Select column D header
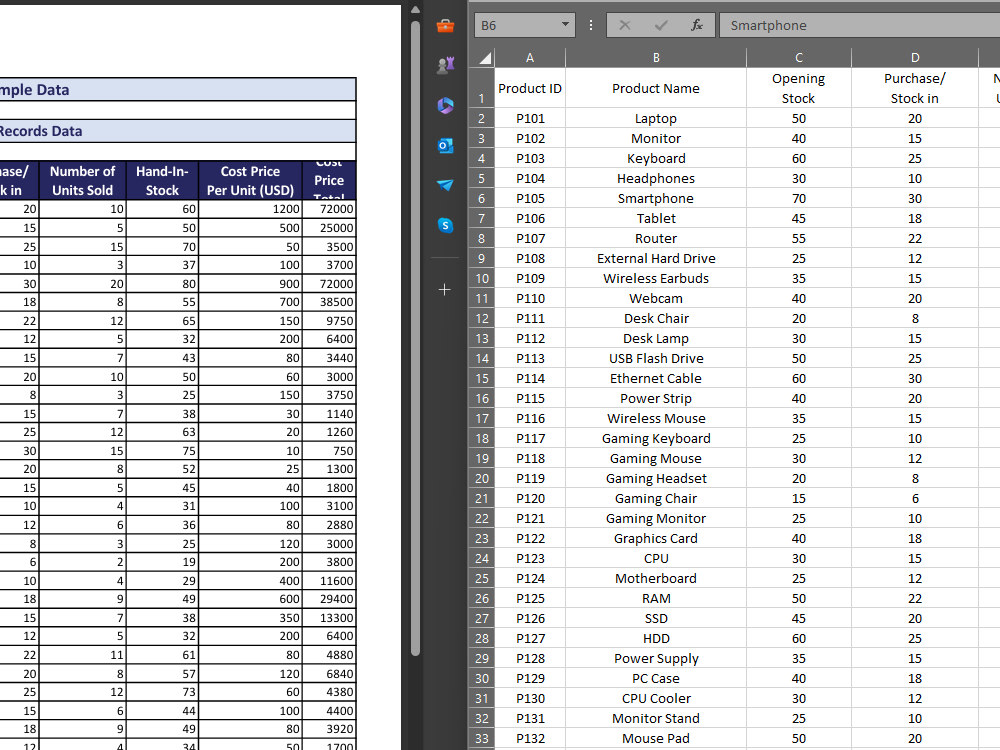This screenshot has width=1000, height=750. point(915,58)
